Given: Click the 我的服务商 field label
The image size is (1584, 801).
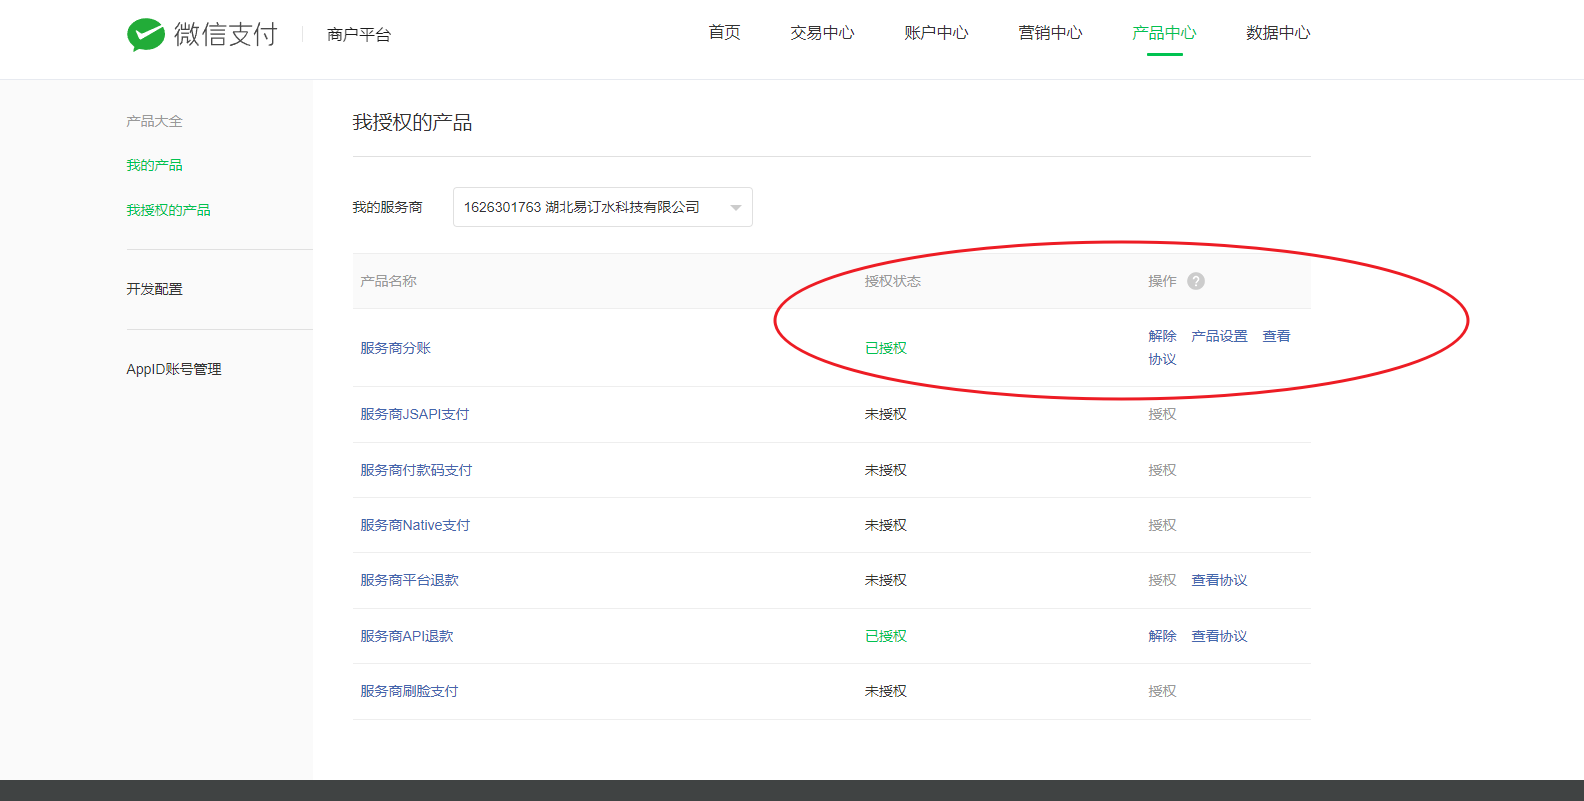Looking at the screenshot, I should click(x=387, y=207).
